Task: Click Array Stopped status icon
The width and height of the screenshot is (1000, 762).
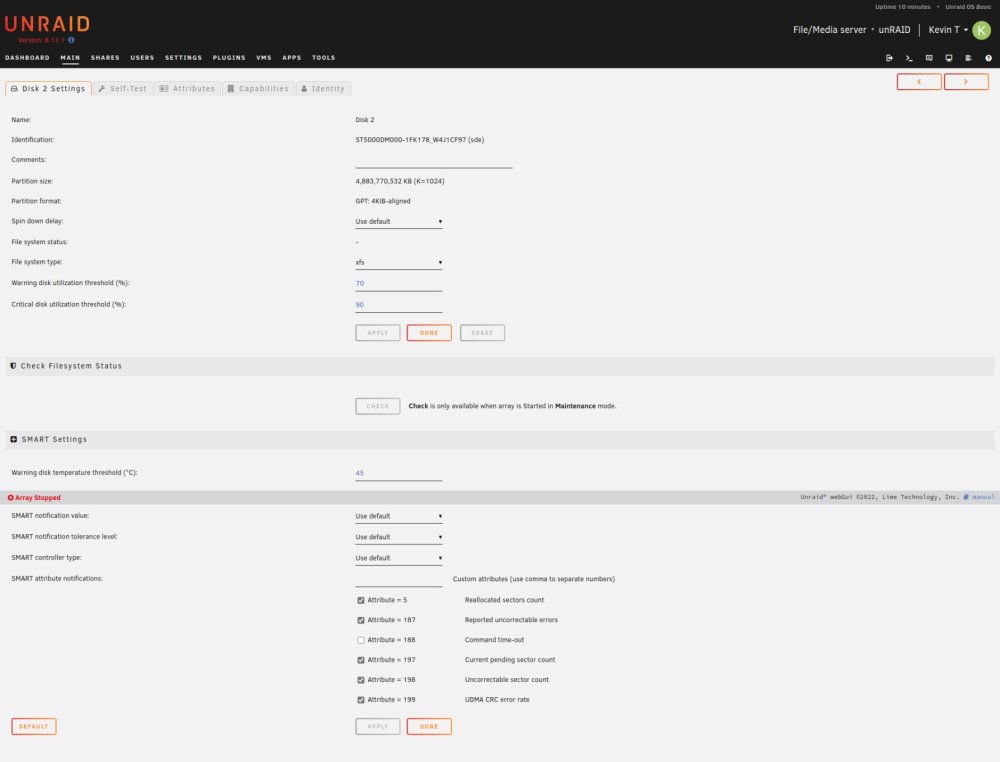Action: tap(10, 497)
